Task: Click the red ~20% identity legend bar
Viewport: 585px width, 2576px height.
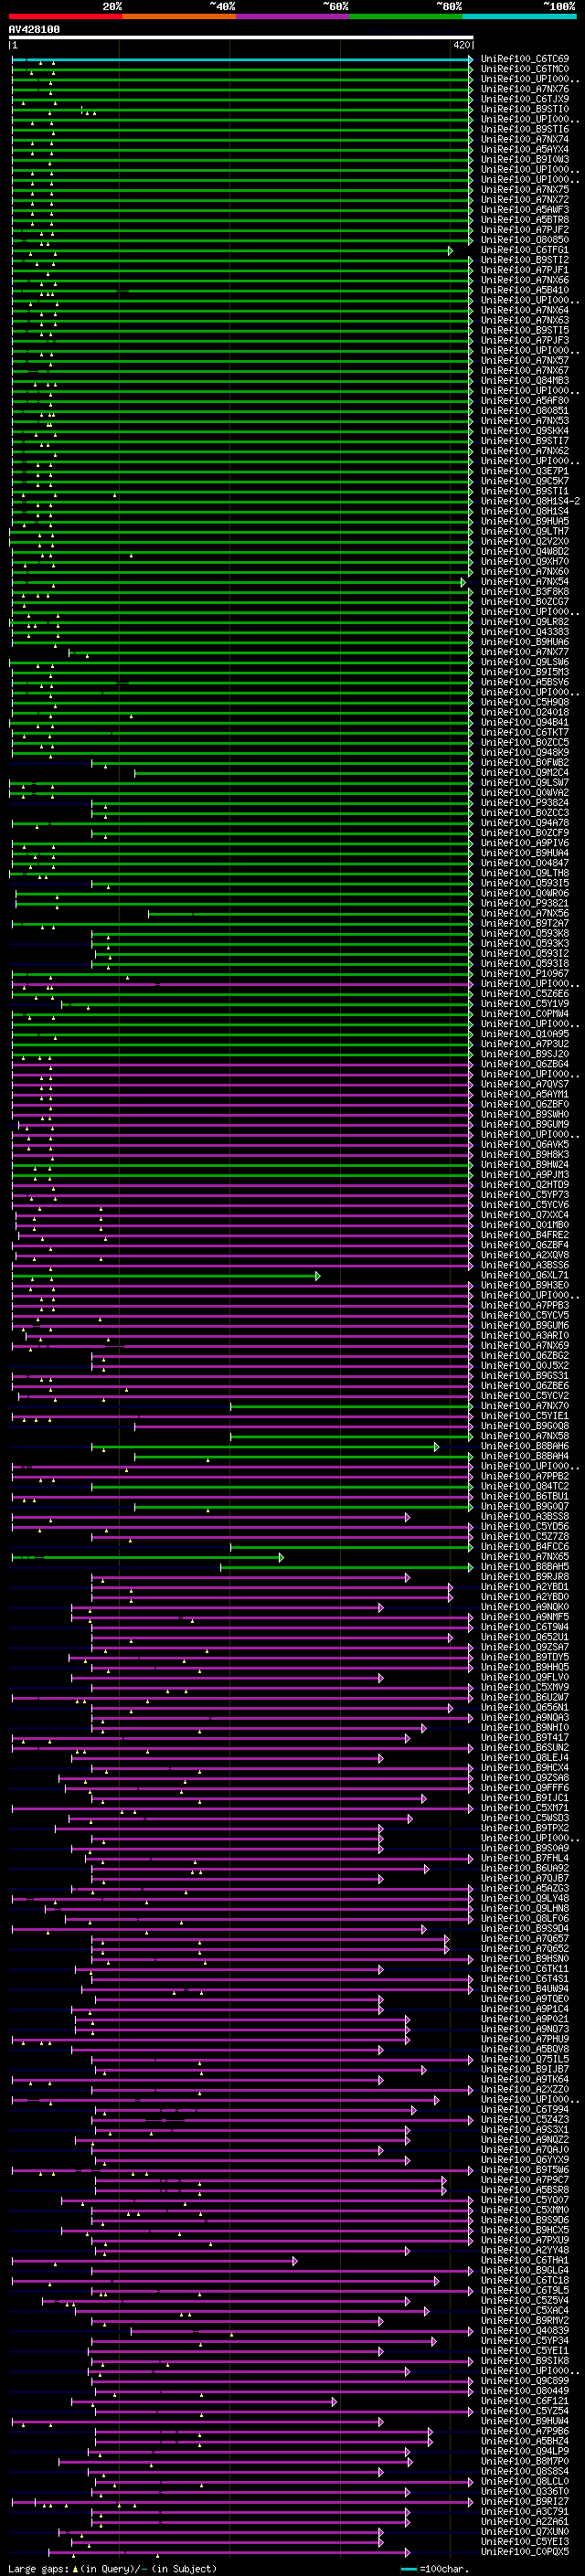Action: 65,16
